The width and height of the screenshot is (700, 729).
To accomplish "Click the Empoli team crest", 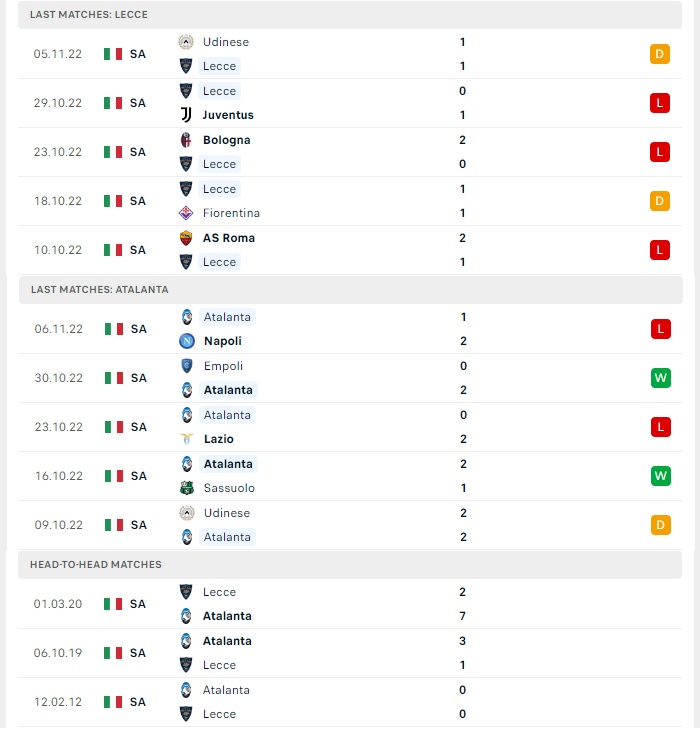I will (x=187, y=366).
